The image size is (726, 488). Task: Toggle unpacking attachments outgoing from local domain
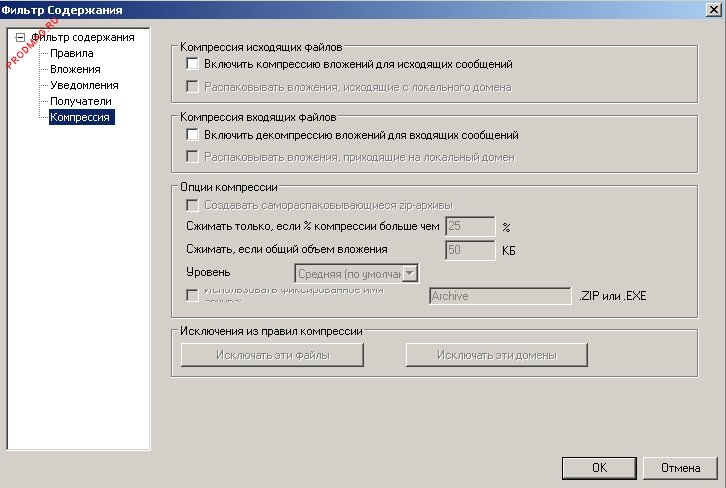193,87
